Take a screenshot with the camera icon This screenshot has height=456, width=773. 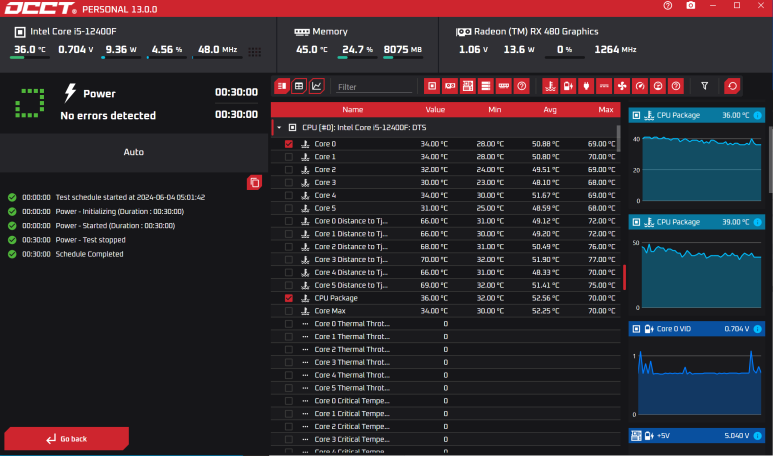[x=691, y=6]
